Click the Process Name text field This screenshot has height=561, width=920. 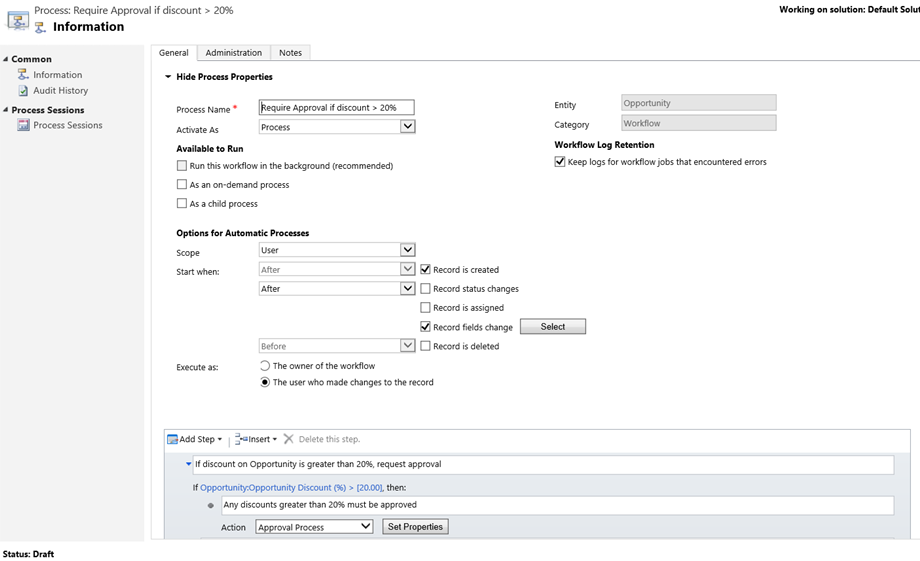coord(336,108)
